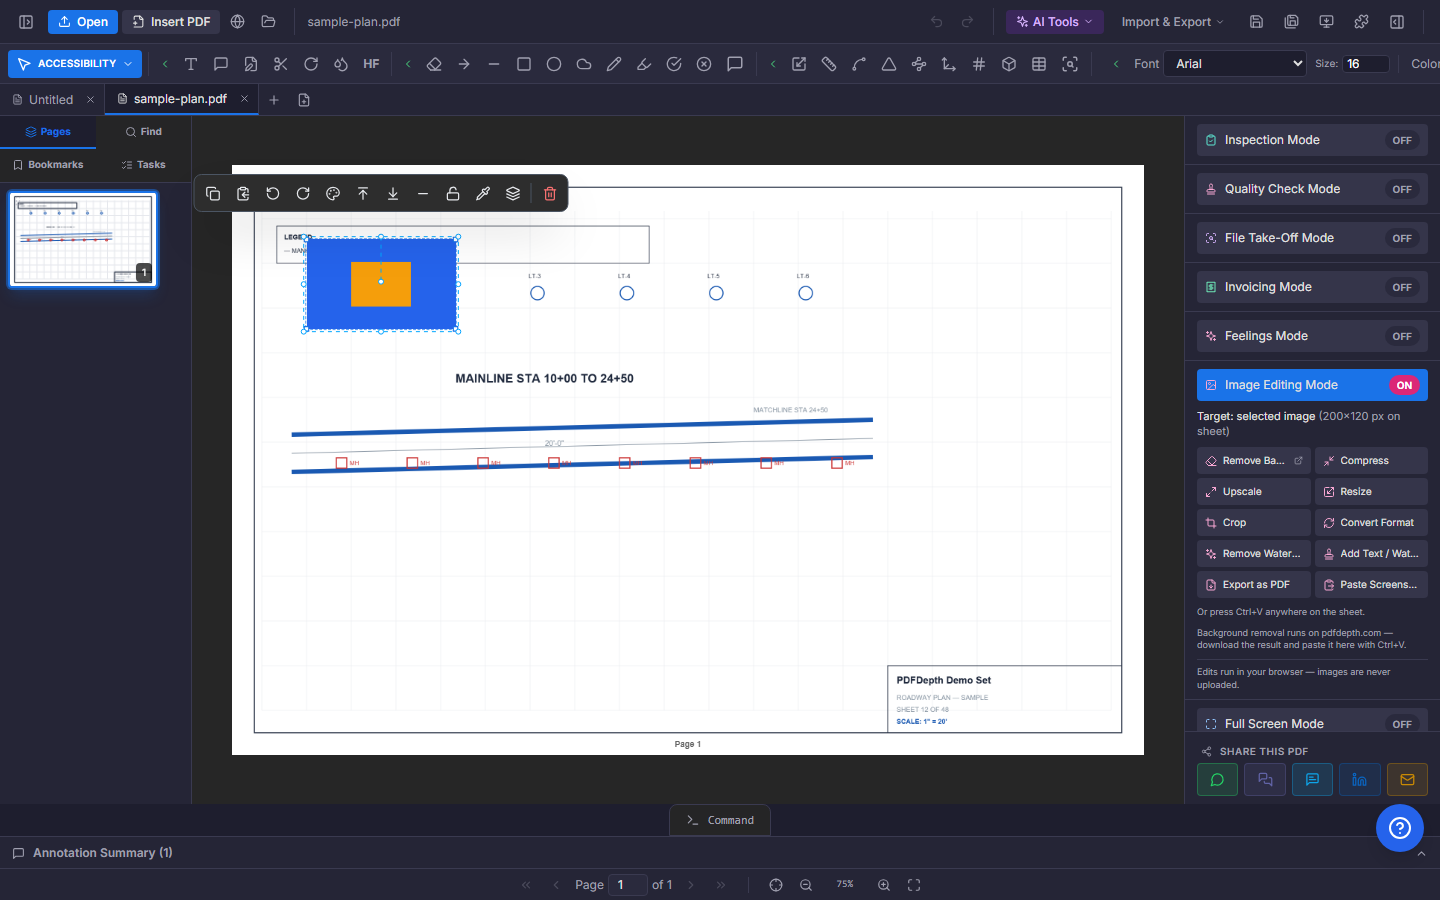Switch to the Bookmarks tab

(48, 165)
